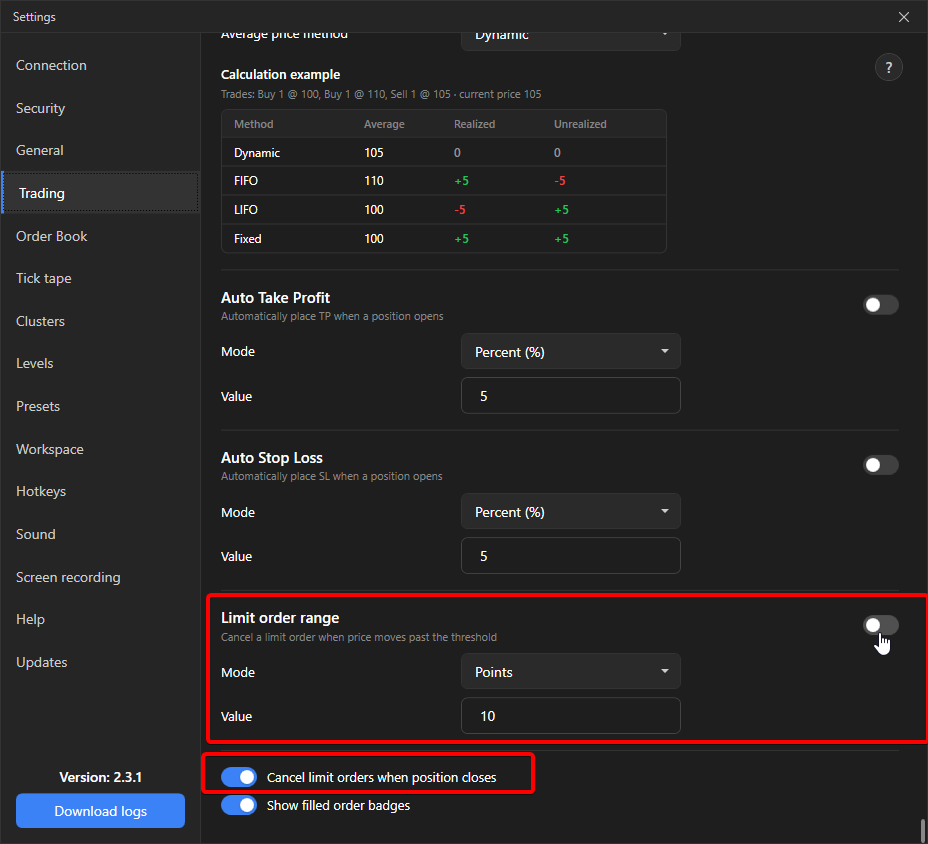The image size is (928, 844).
Task: Click the Unrealized column header
Action: click(x=580, y=124)
